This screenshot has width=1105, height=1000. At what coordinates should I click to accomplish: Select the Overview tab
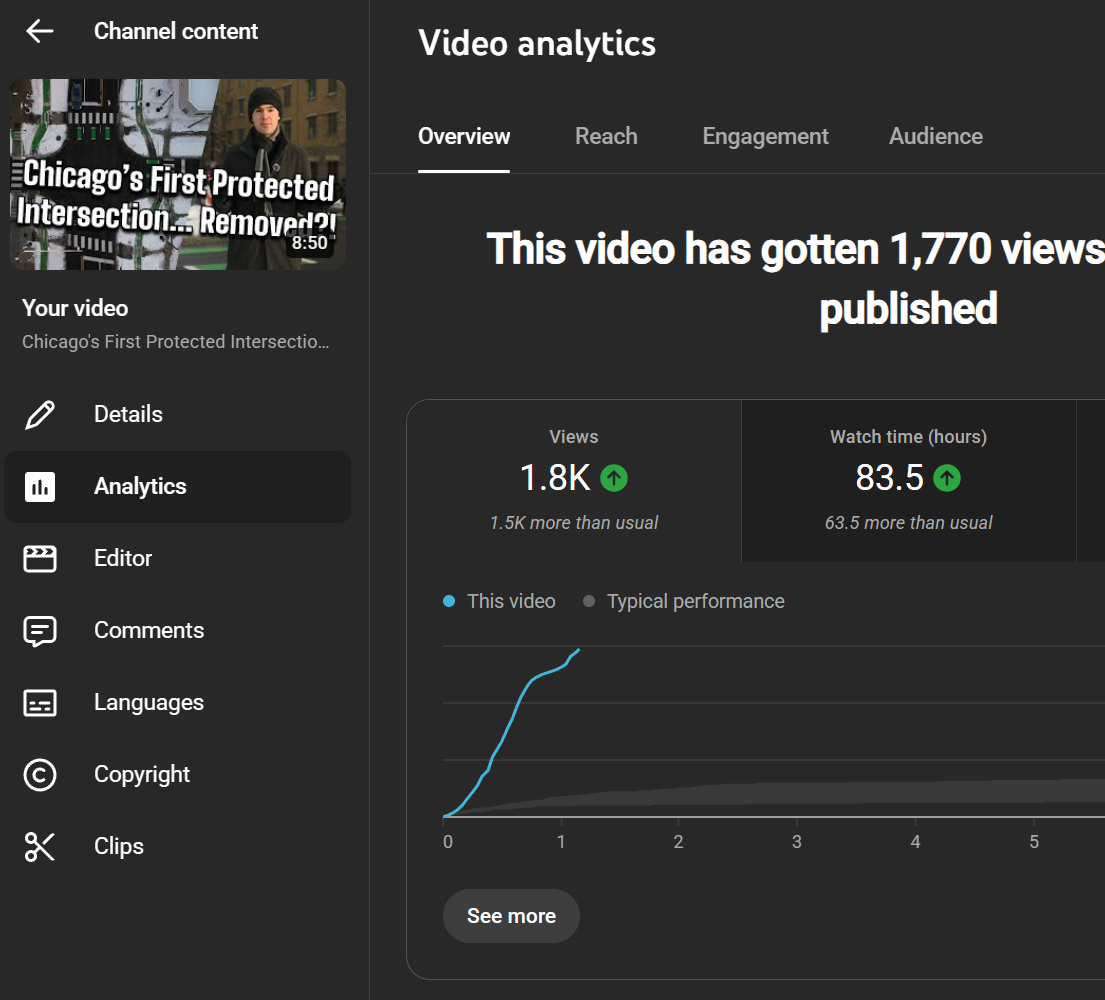coord(464,137)
